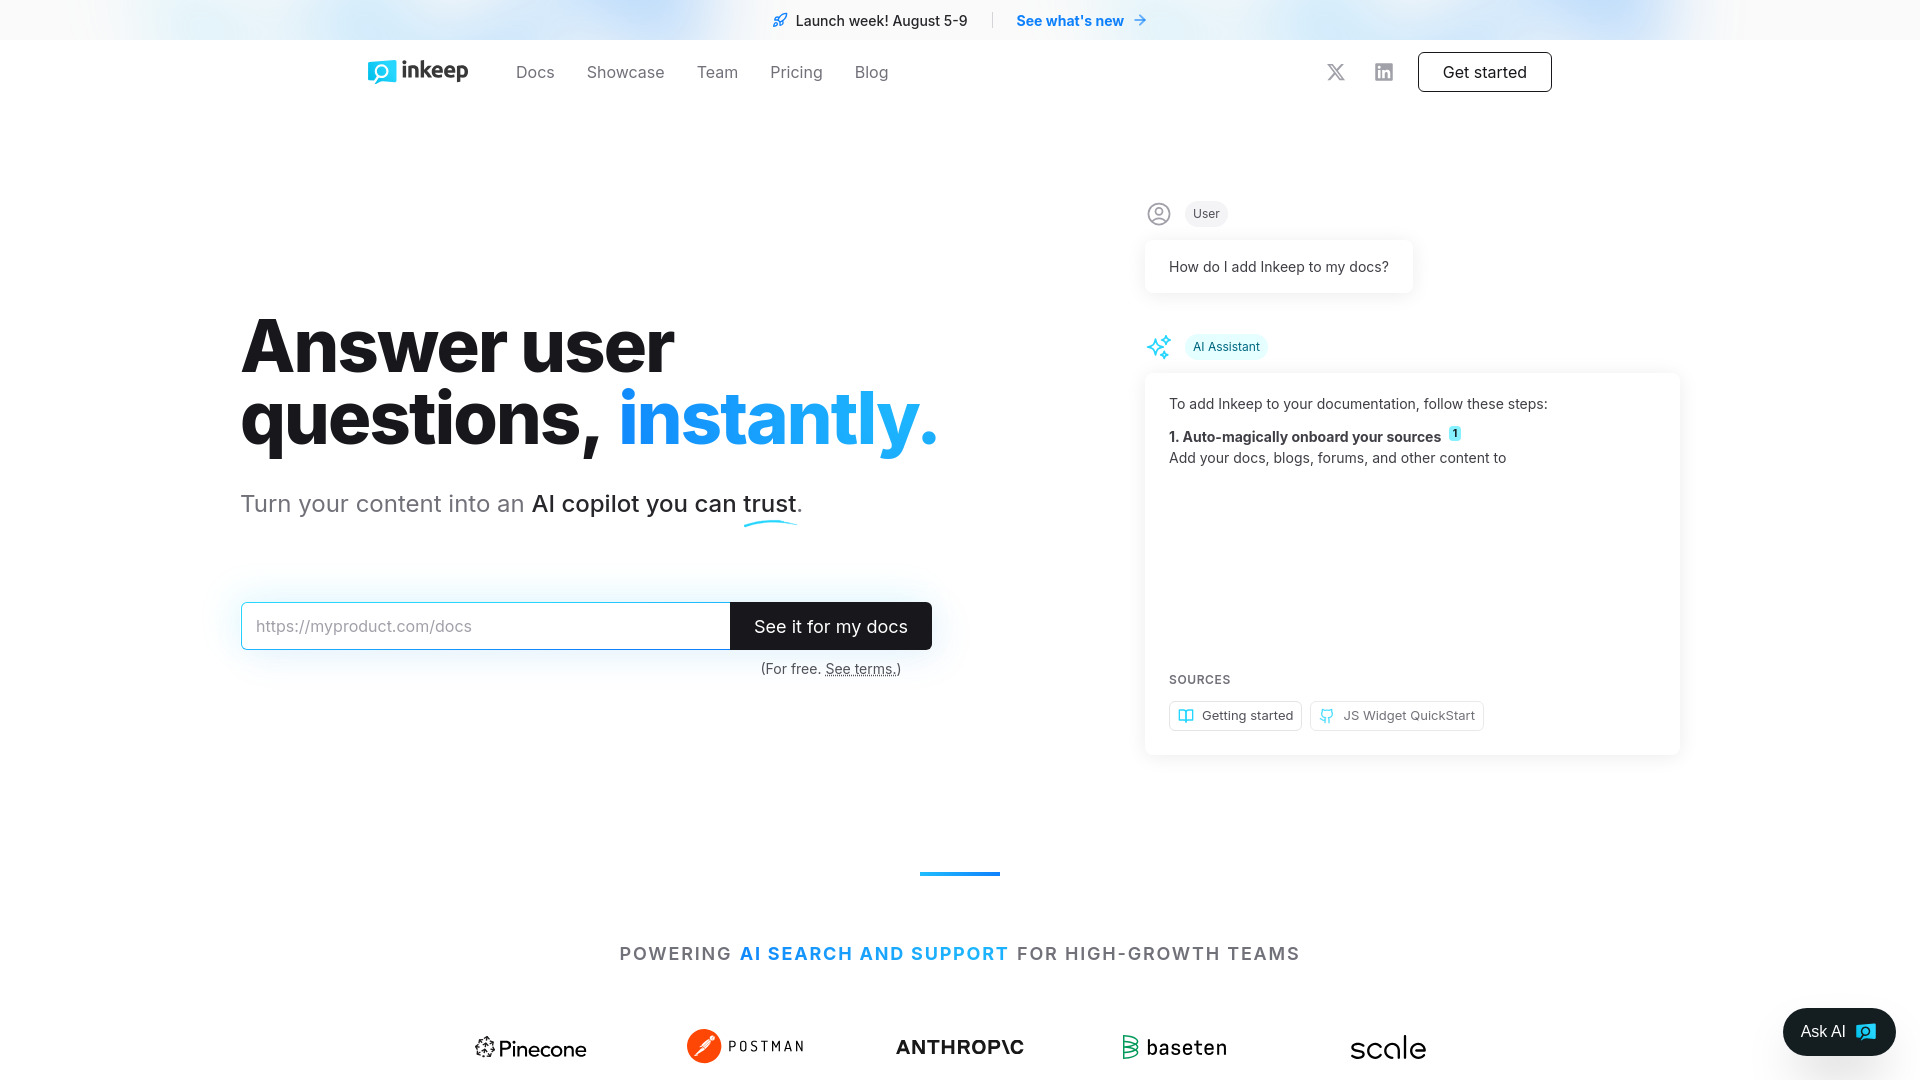Select the Pricing menu item

796,71
